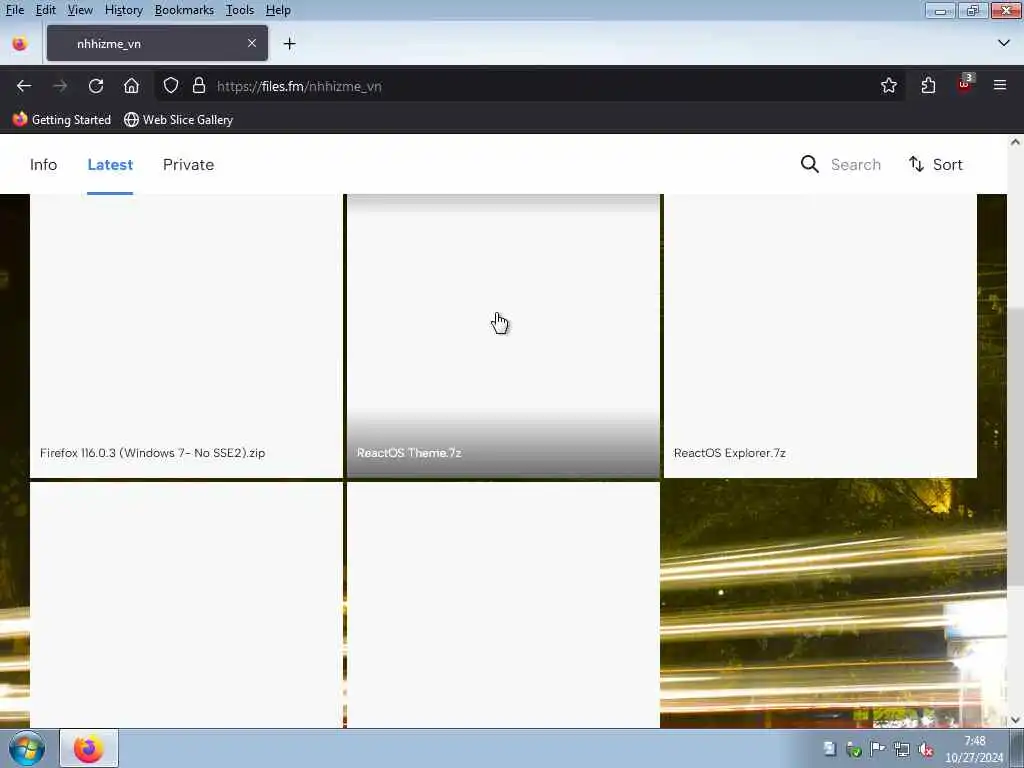Image resolution: width=1024 pixels, height=768 pixels.
Task: Click the address bar URL
Action: click(x=299, y=86)
